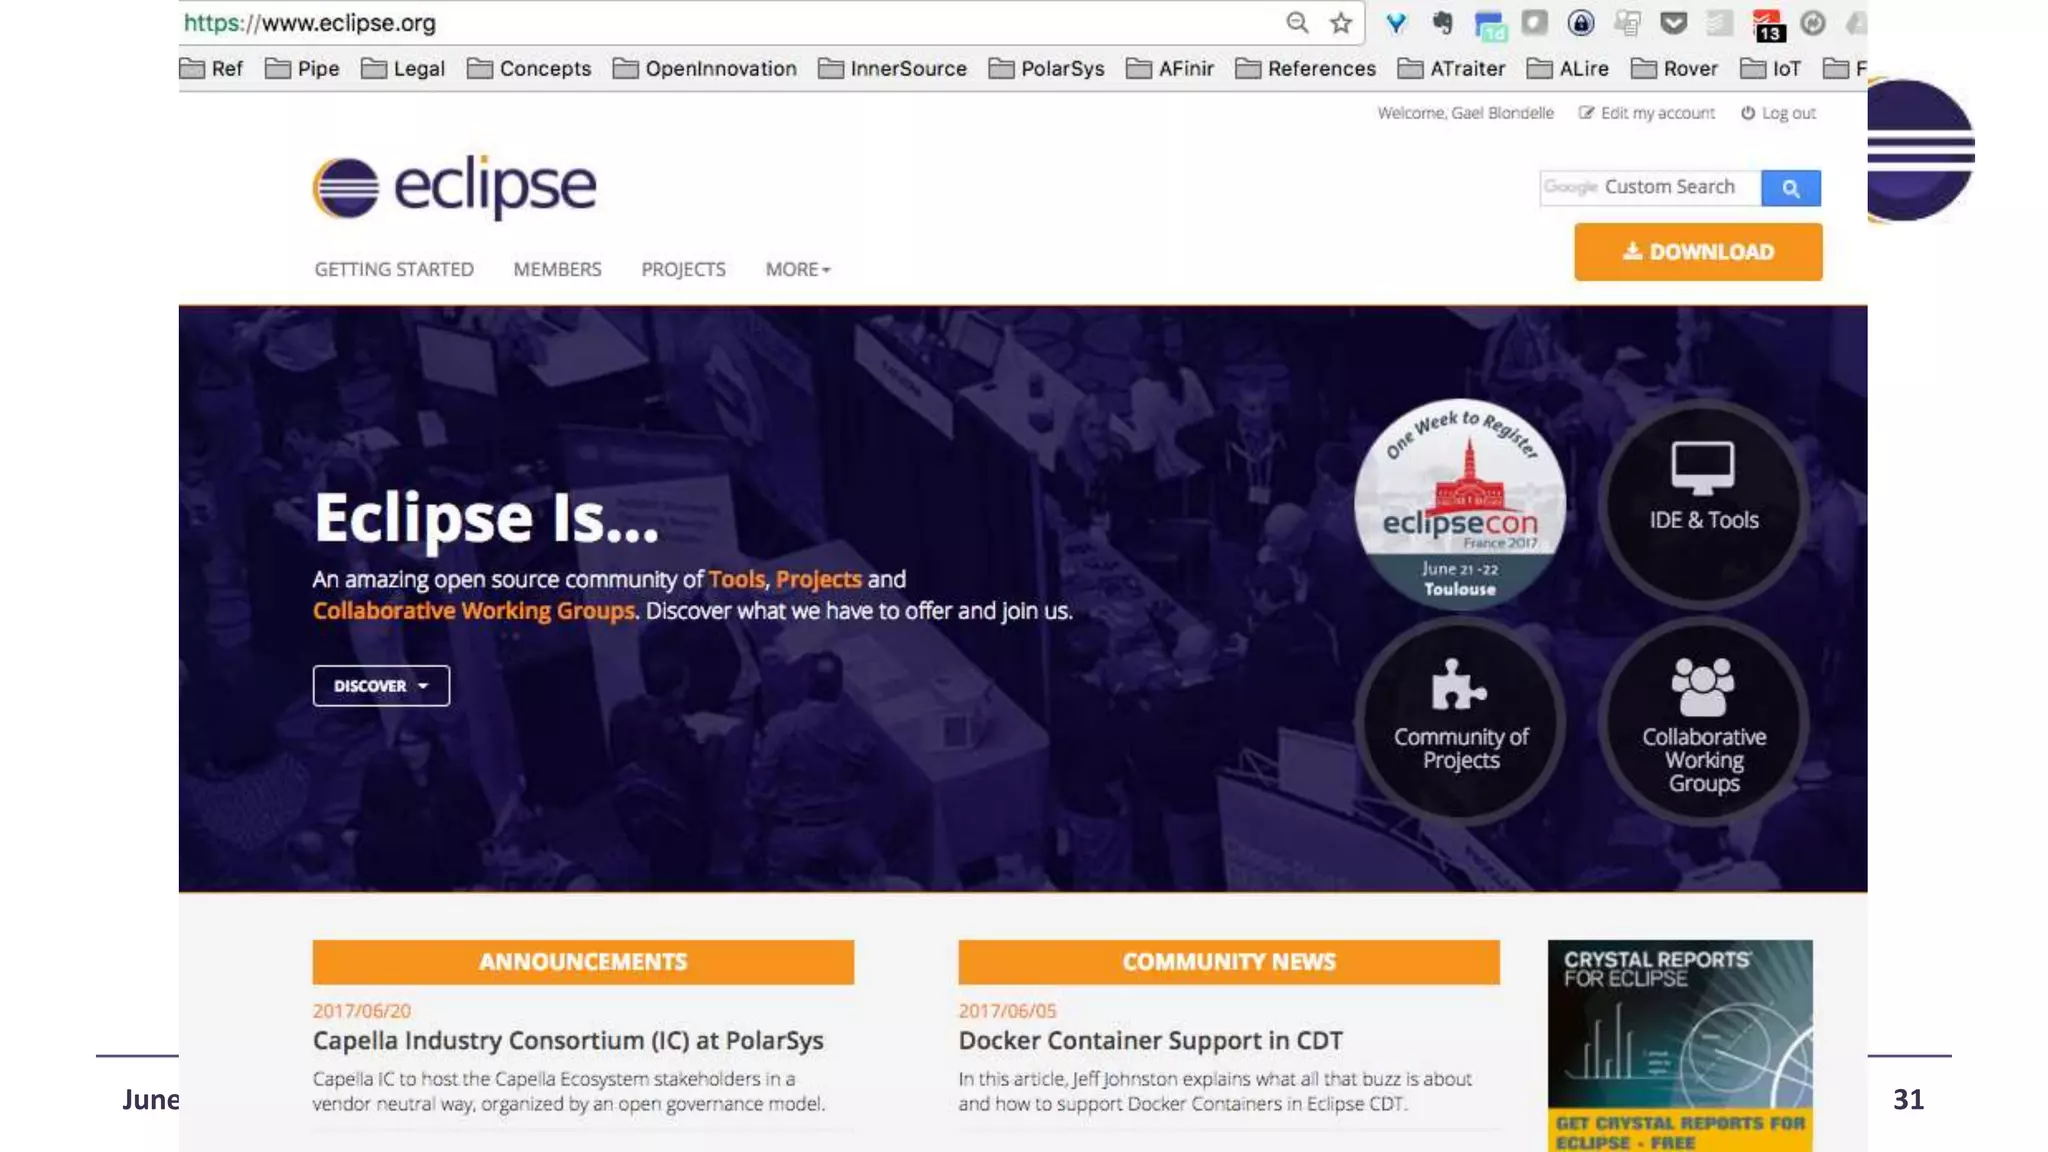The height and width of the screenshot is (1152, 2048).
Task: Click the 2017/06/20 announcement date
Action: pos(362,1011)
